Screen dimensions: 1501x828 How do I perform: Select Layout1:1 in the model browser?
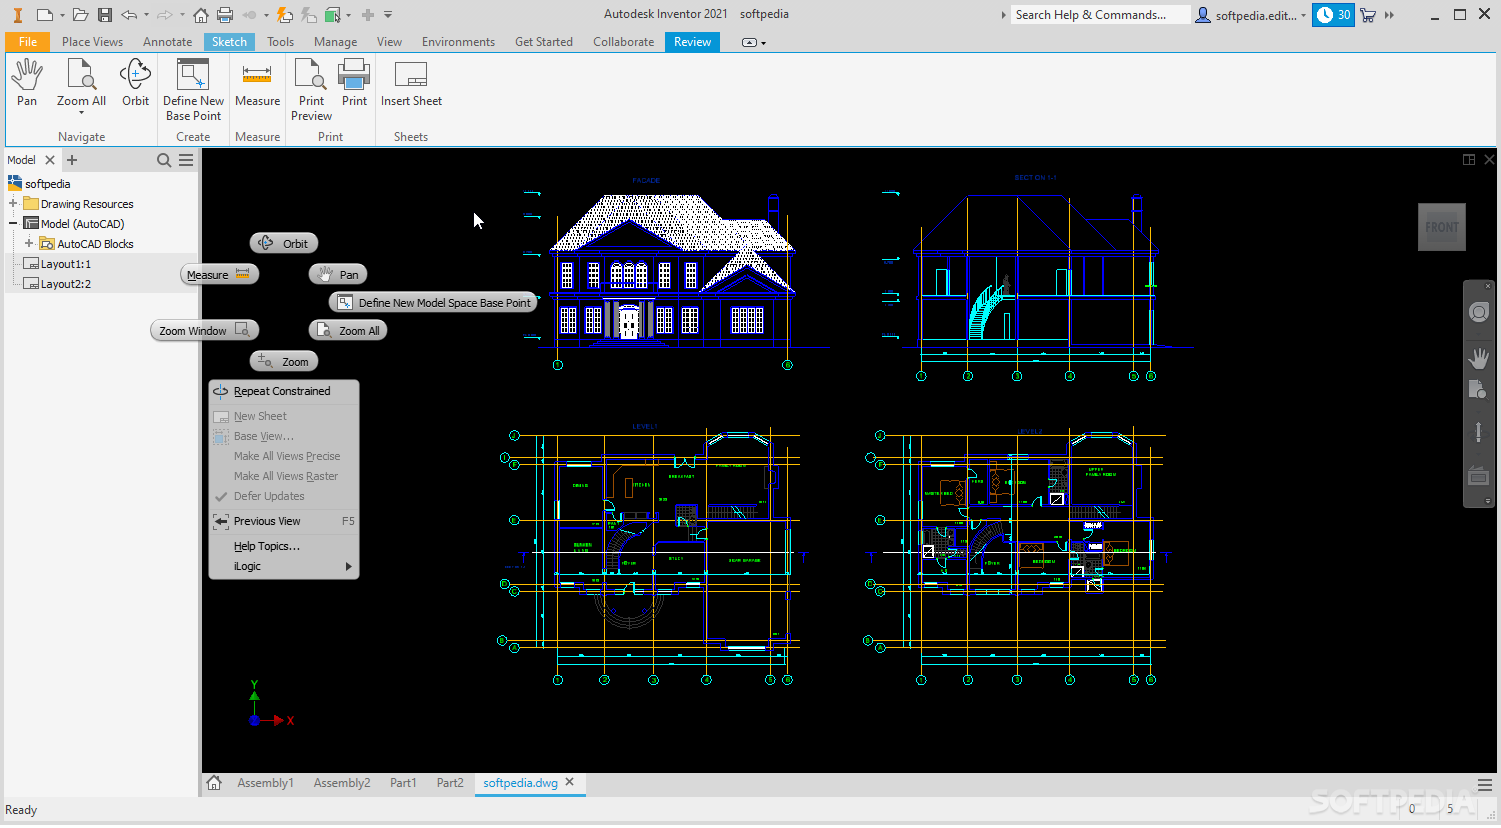click(x=66, y=264)
